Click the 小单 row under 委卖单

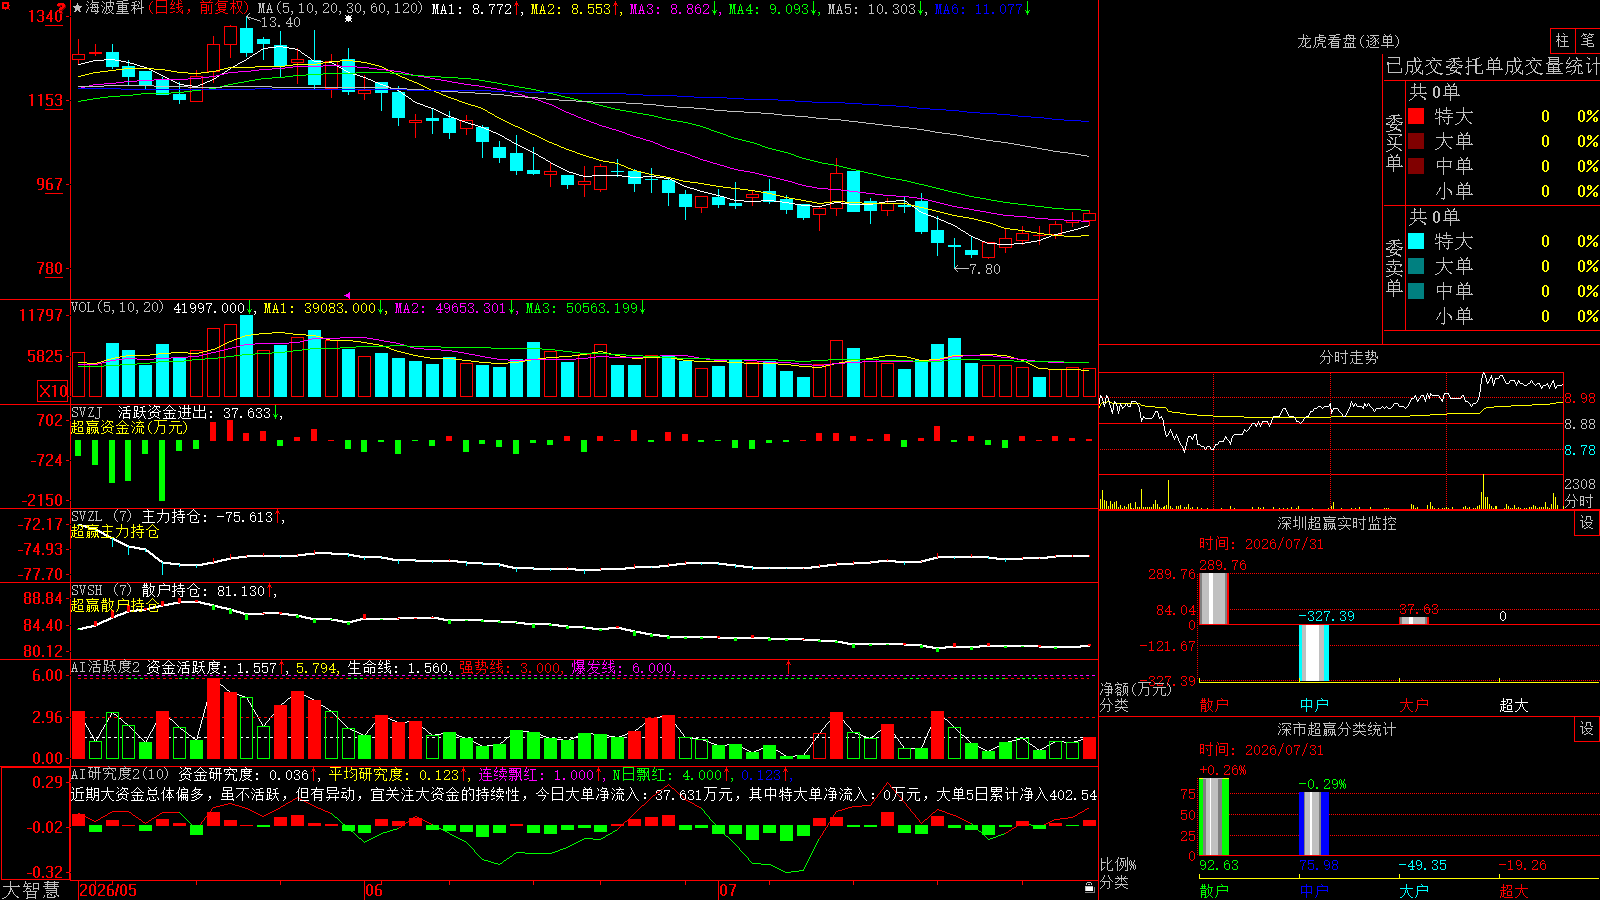[1504, 315]
